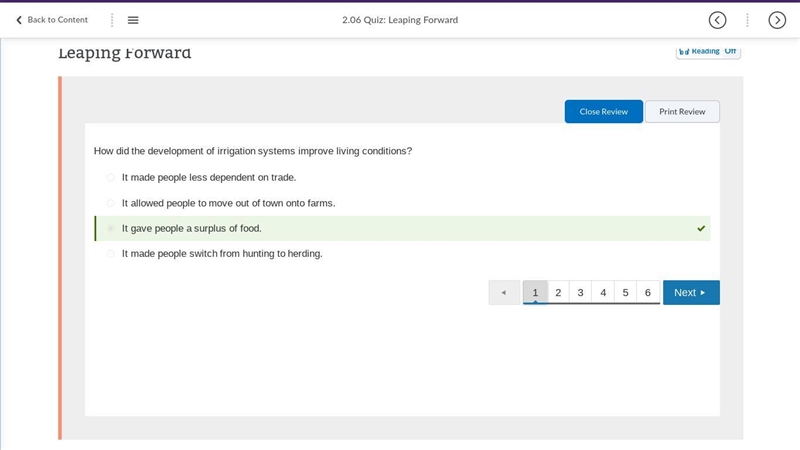Select radio for 'hunting to herding' answer
This screenshot has height=450, width=800.
click(110, 254)
